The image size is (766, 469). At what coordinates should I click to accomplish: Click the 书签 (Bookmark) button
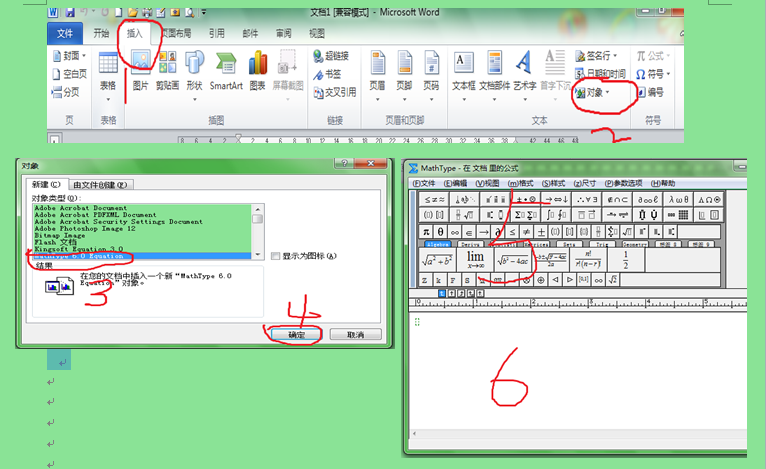pos(327,74)
